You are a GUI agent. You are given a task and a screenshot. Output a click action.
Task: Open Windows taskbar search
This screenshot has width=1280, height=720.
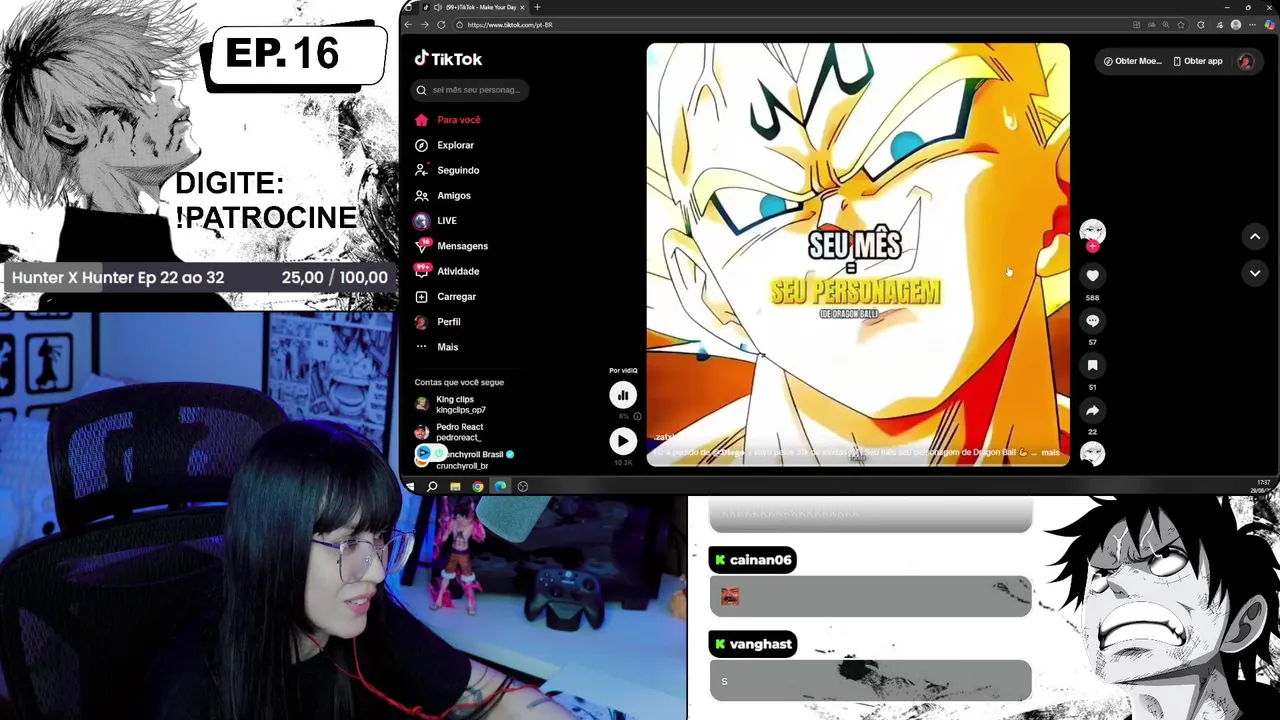point(432,487)
